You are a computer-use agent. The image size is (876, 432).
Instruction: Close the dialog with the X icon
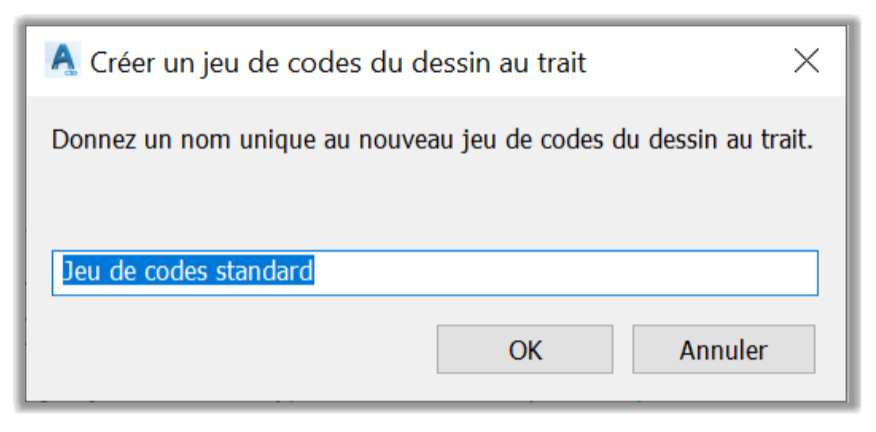click(x=806, y=61)
